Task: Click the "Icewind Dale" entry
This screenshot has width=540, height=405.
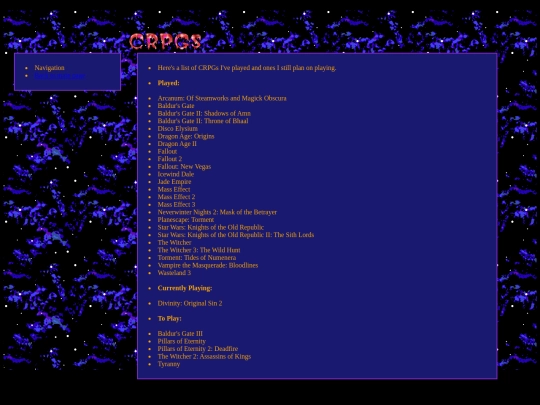Action: coord(176,174)
